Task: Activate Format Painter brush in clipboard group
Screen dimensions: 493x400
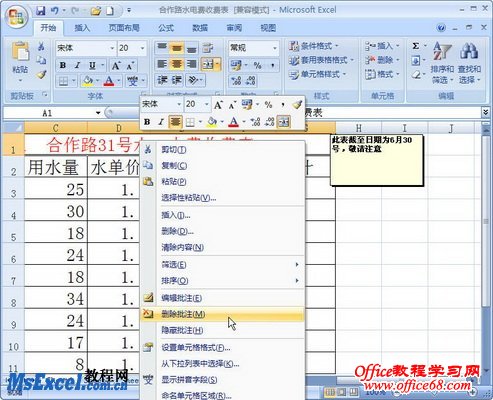Action: tap(41, 75)
